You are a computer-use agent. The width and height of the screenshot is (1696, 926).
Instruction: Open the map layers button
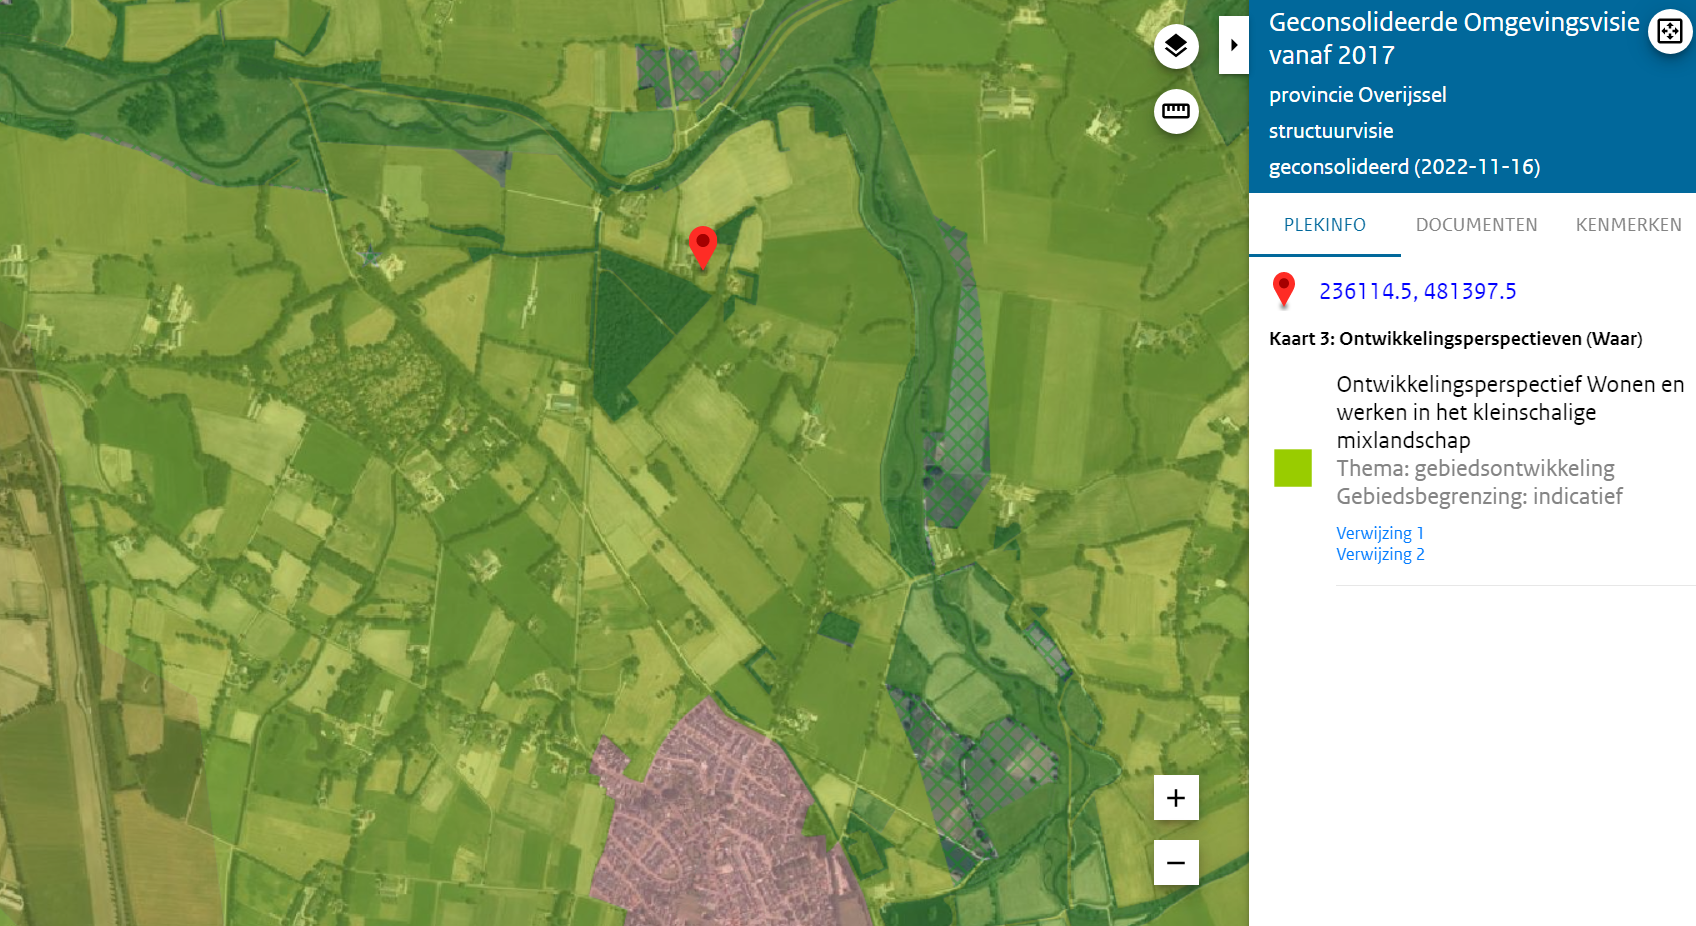[x=1176, y=46]
